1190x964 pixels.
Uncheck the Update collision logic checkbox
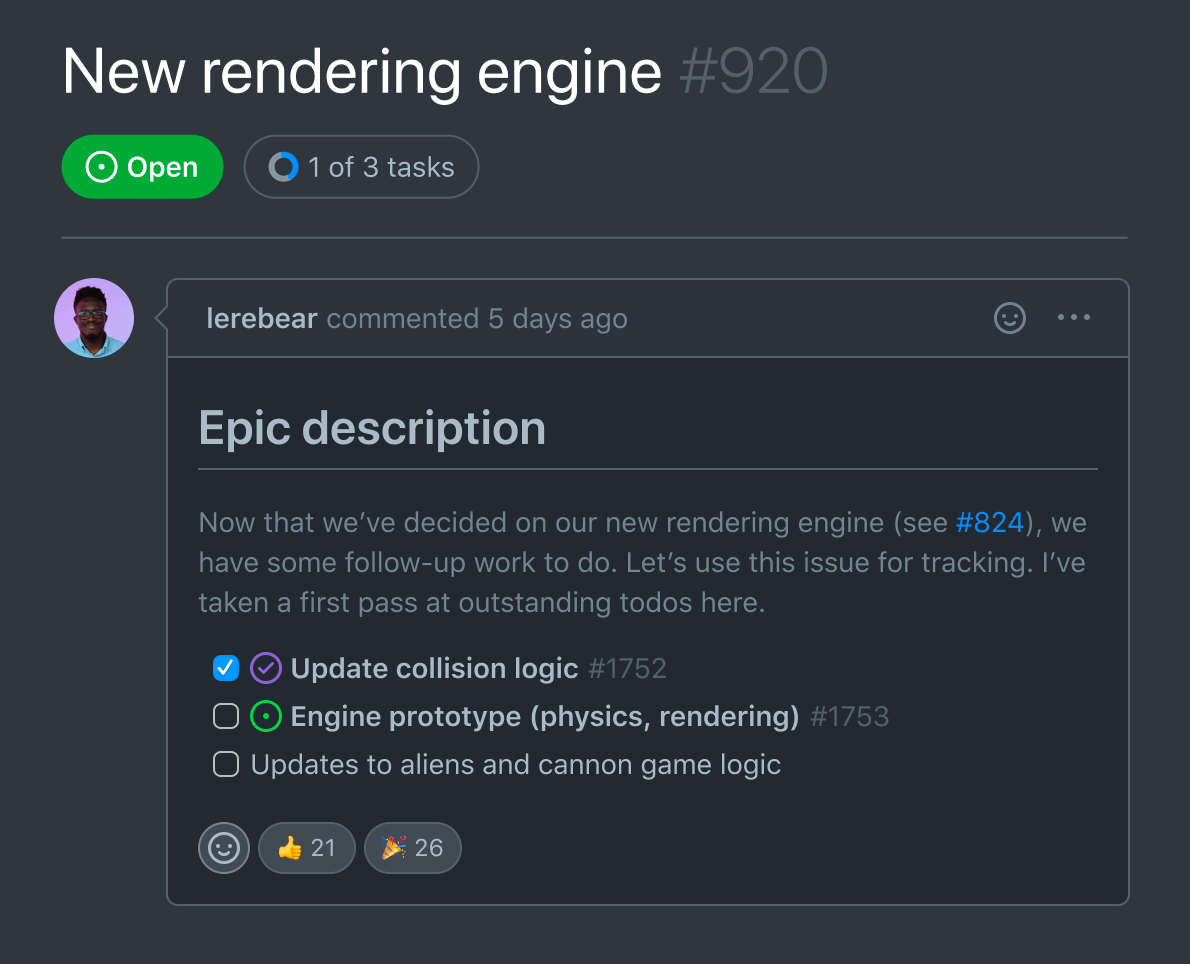tap(226, 668)
